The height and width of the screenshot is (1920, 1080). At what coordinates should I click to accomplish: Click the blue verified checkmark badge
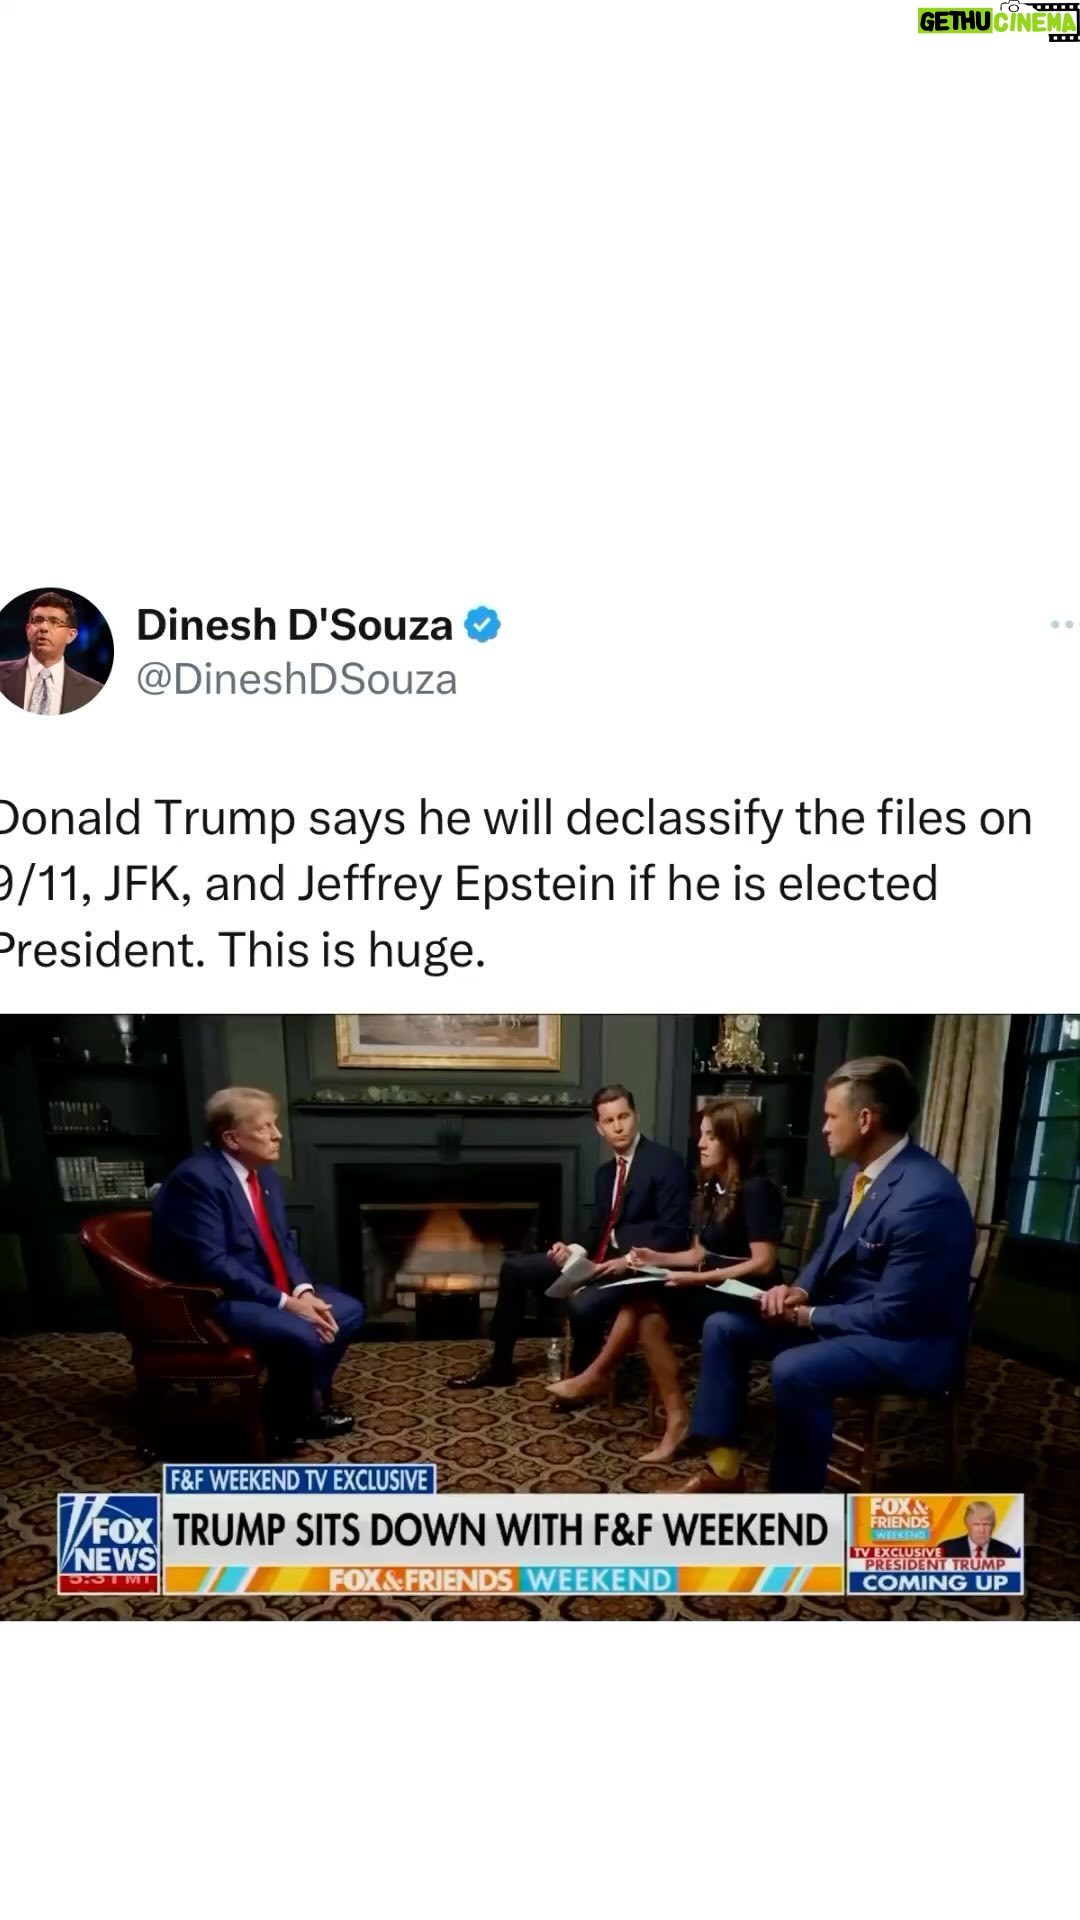click(484, 625)
